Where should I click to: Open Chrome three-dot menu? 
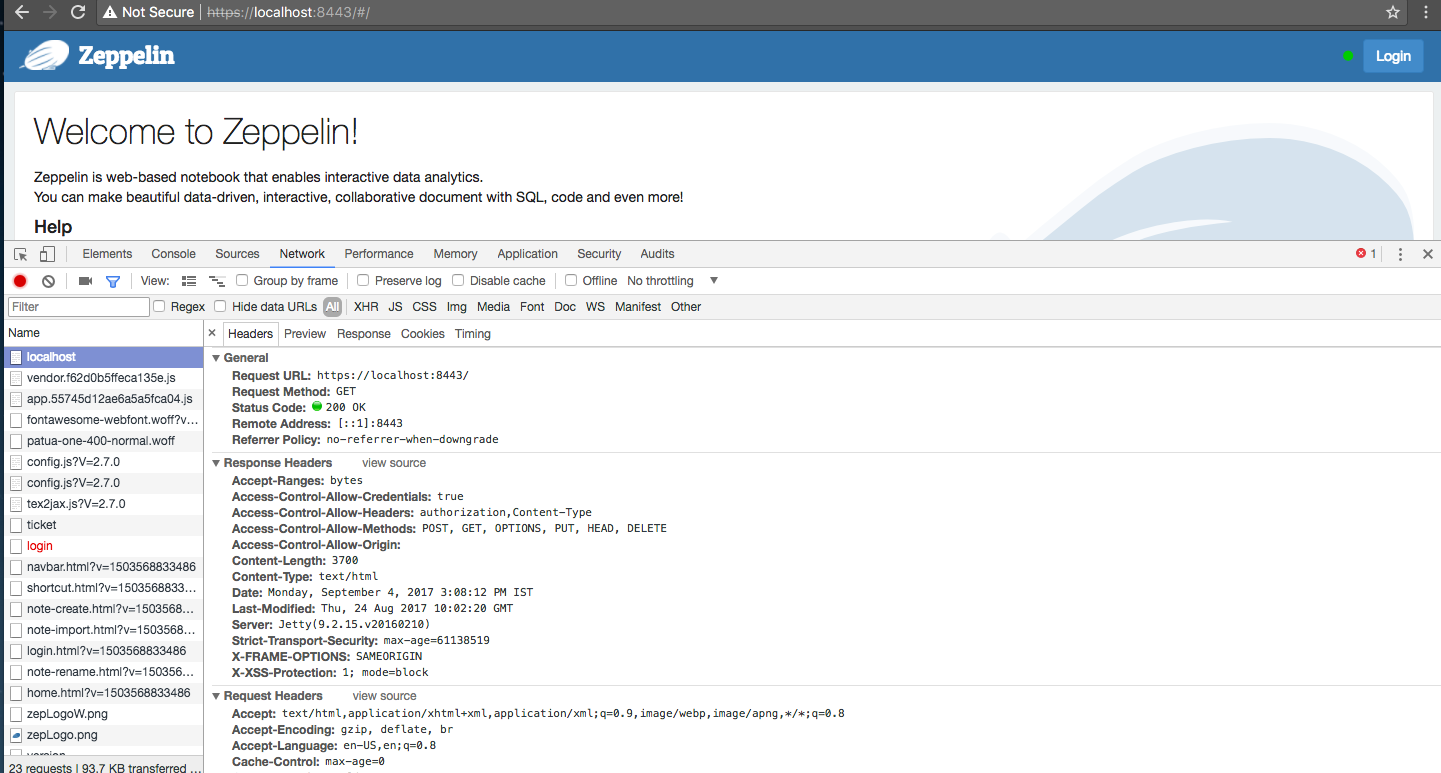point(1427,13)
